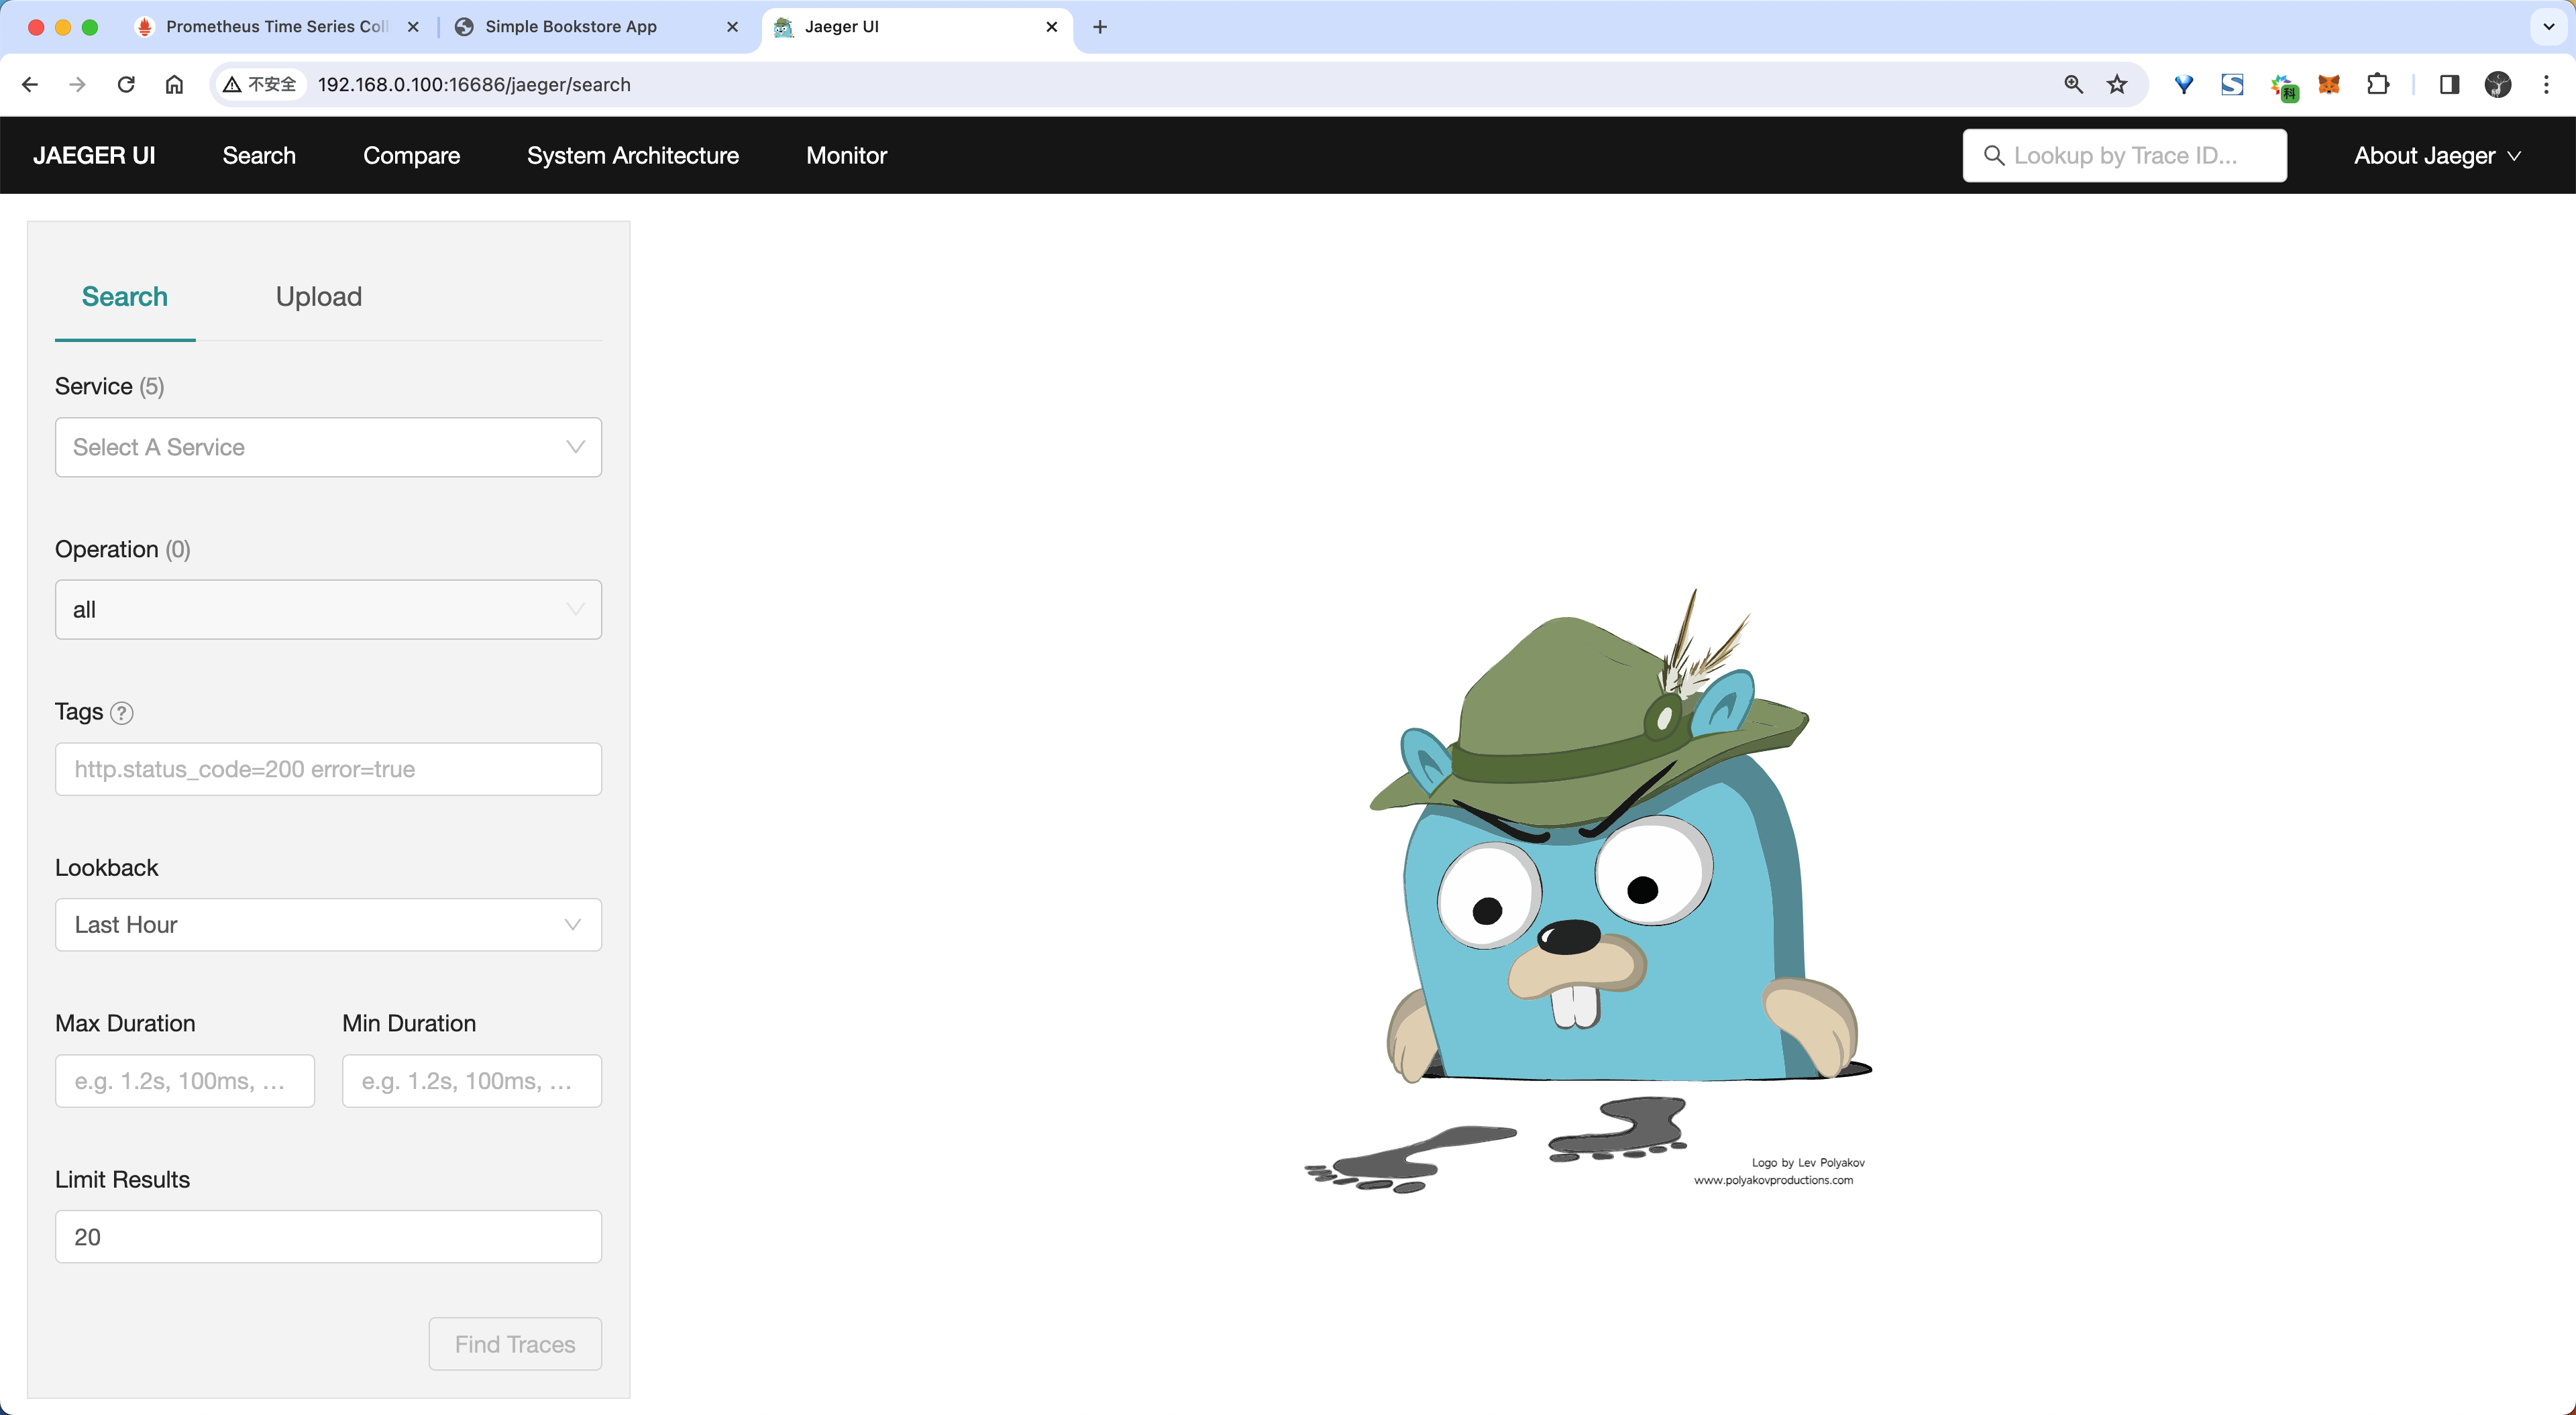Open the page zoom magnifier icon
This screenshot has height=1415, width=2576.
(2073, 84)
